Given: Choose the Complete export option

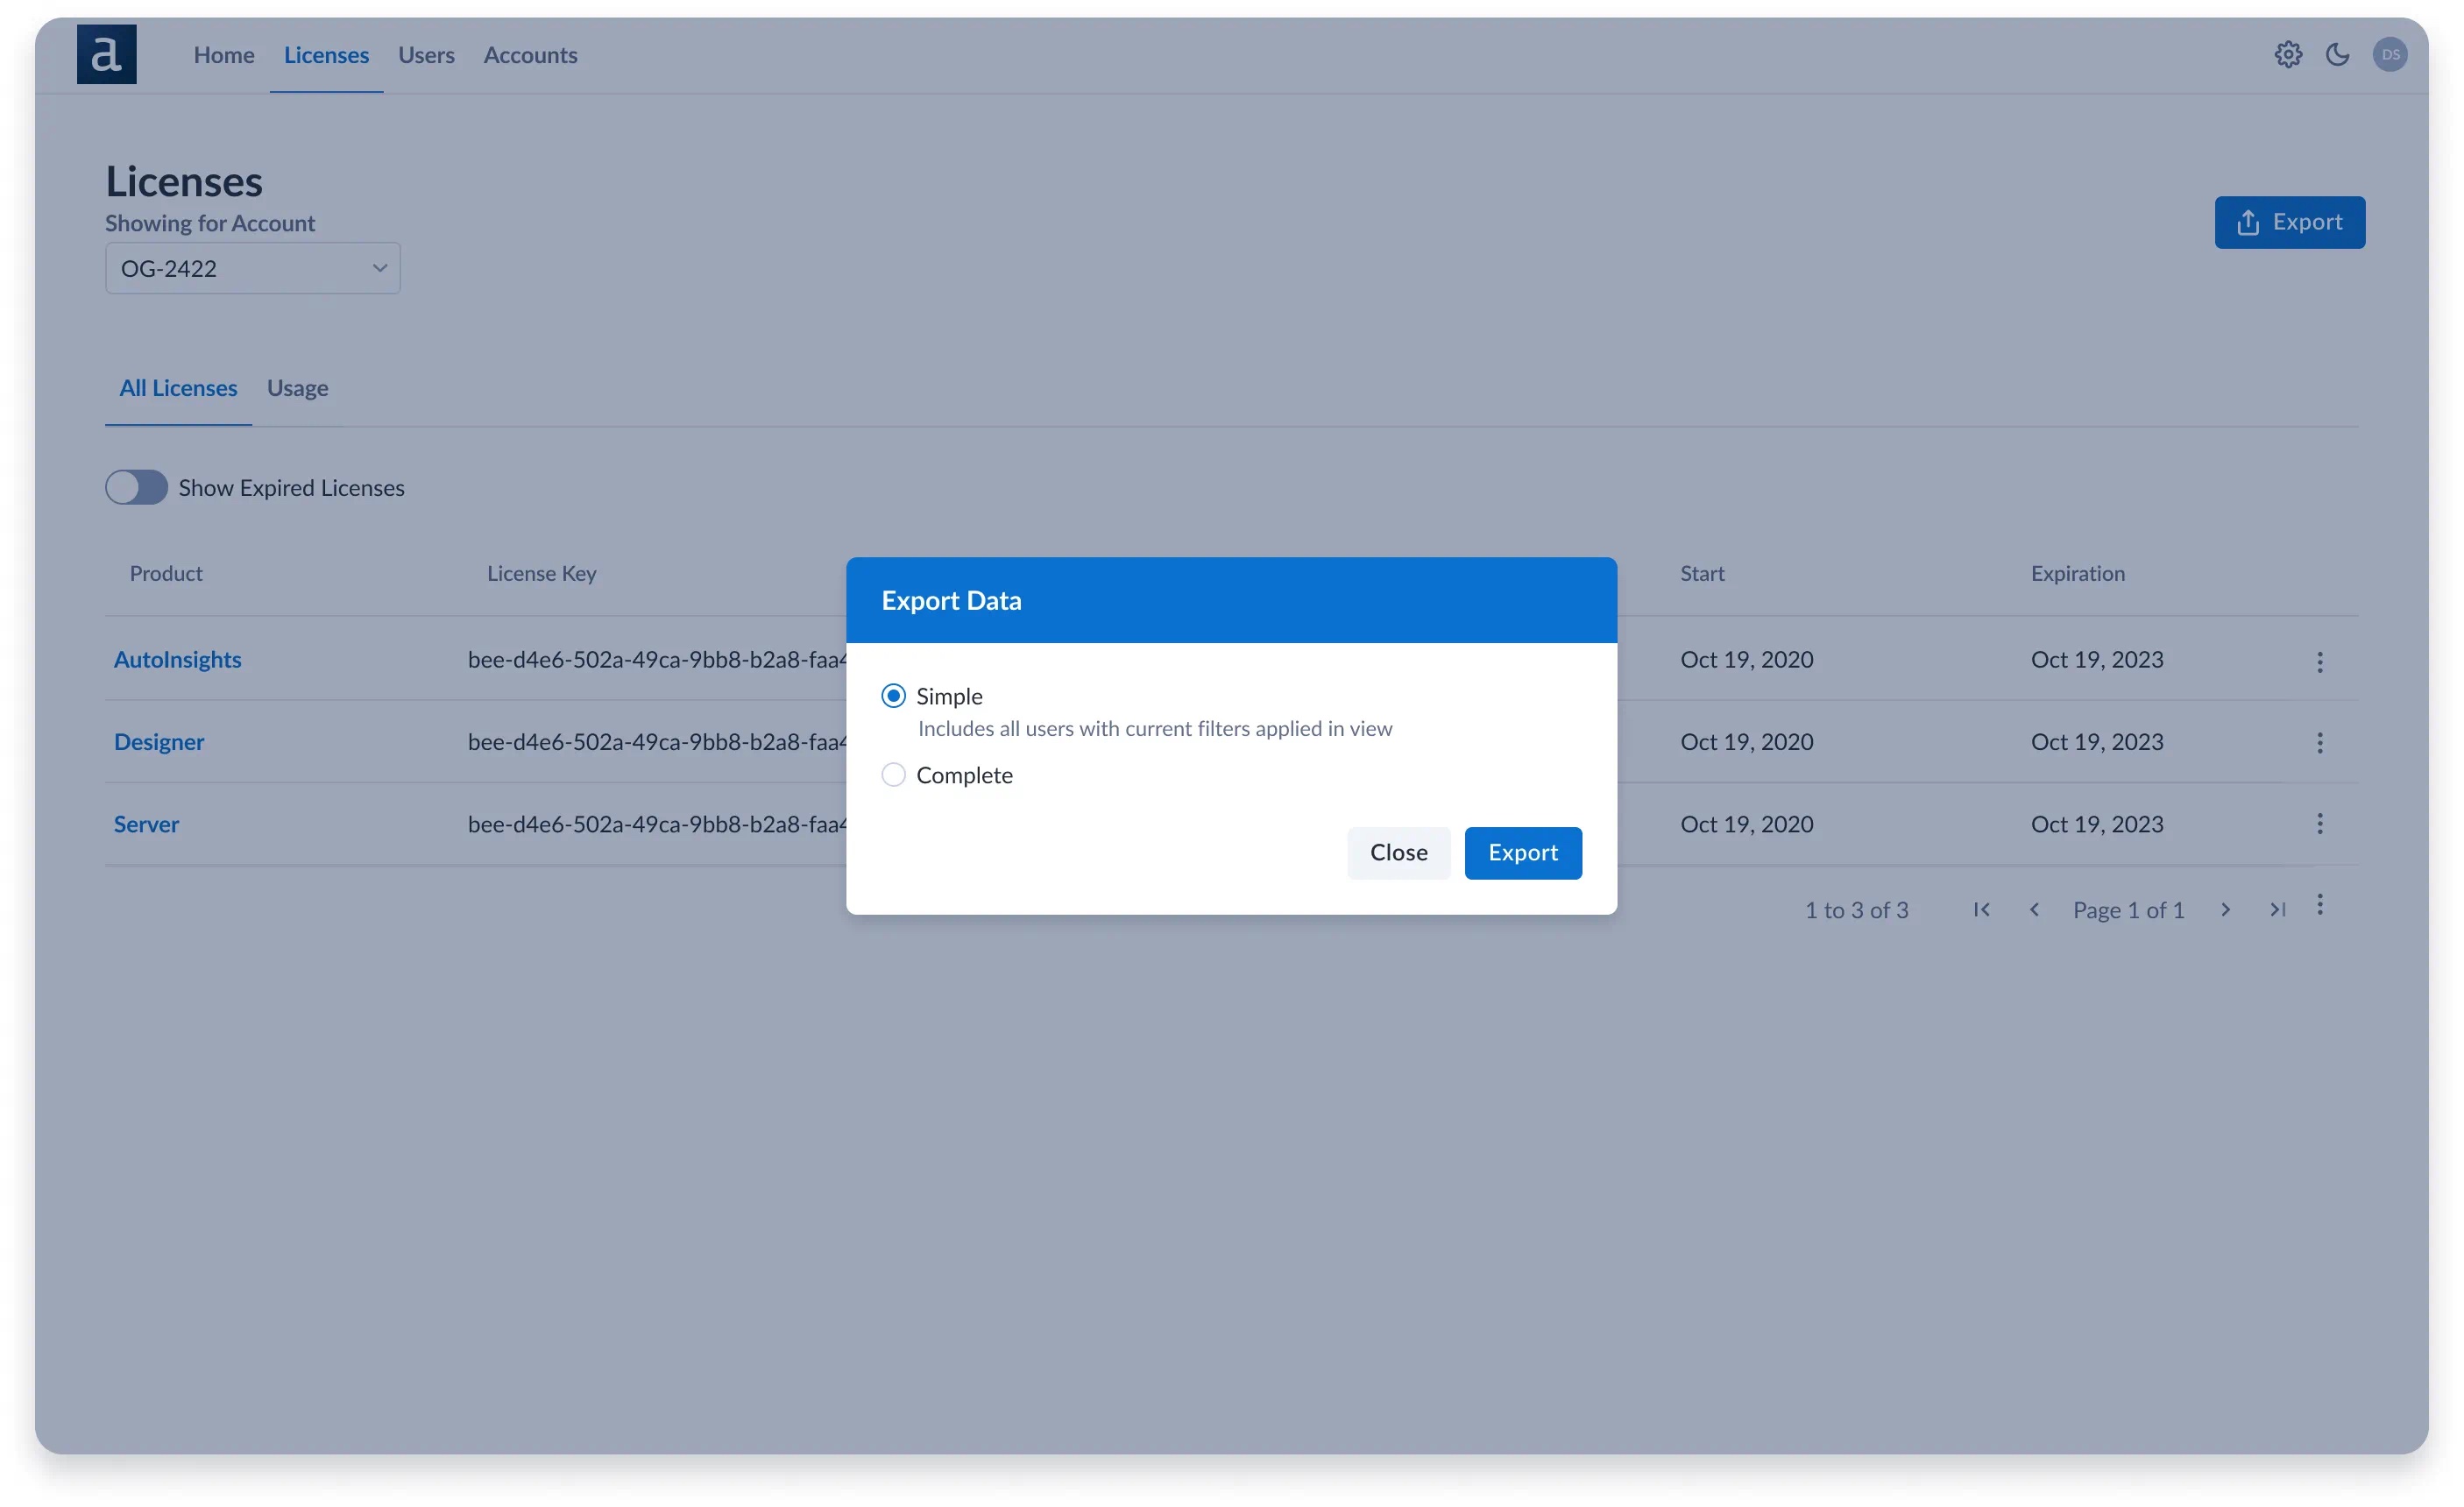Looking at the screenshot, I should (x=893, y=775).
